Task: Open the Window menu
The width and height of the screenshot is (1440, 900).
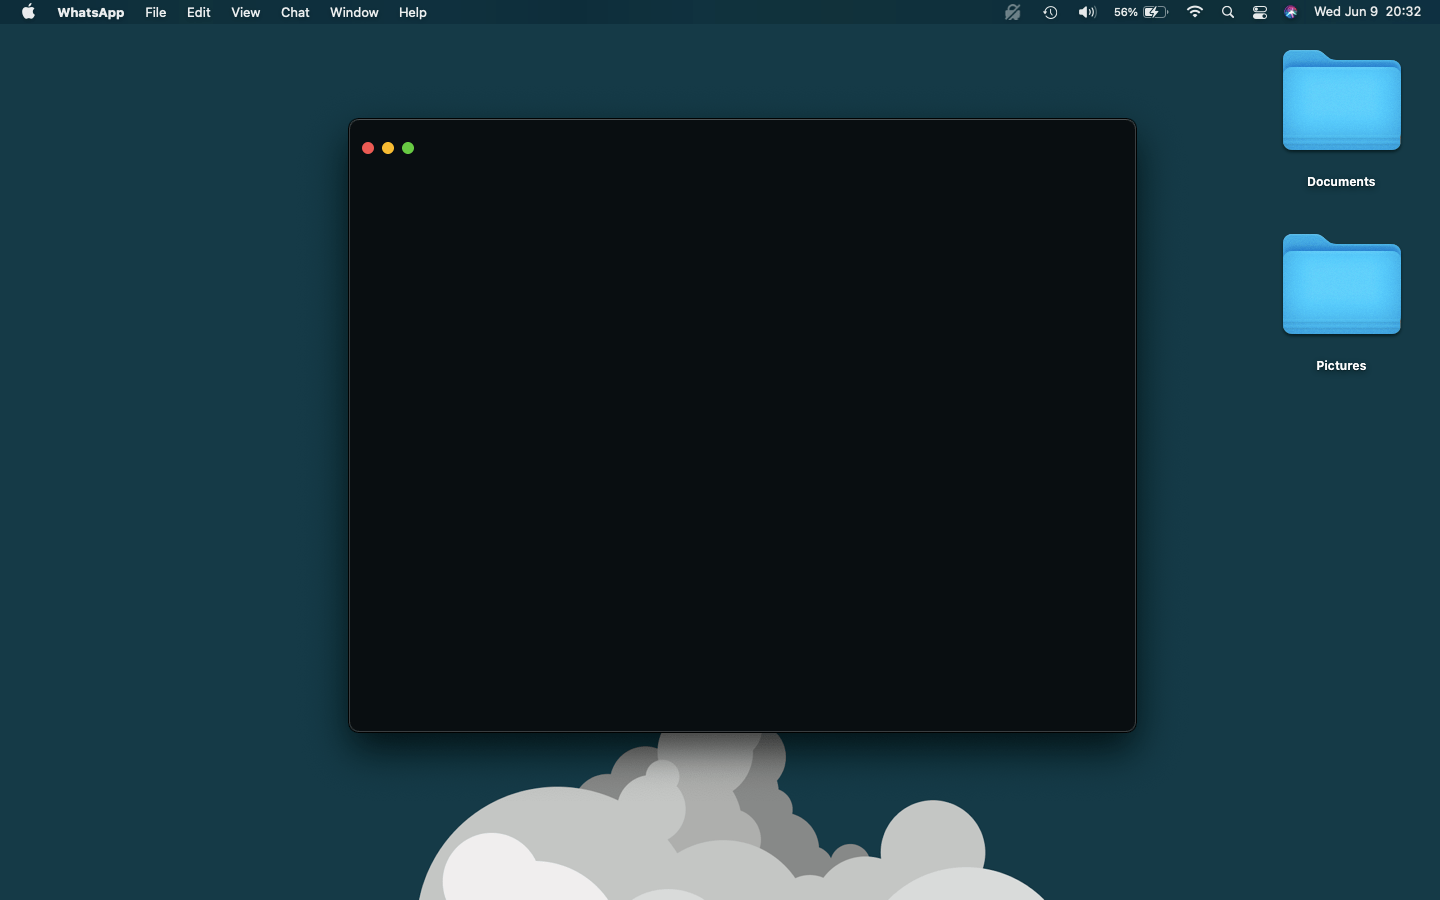Action: (354, 12)
